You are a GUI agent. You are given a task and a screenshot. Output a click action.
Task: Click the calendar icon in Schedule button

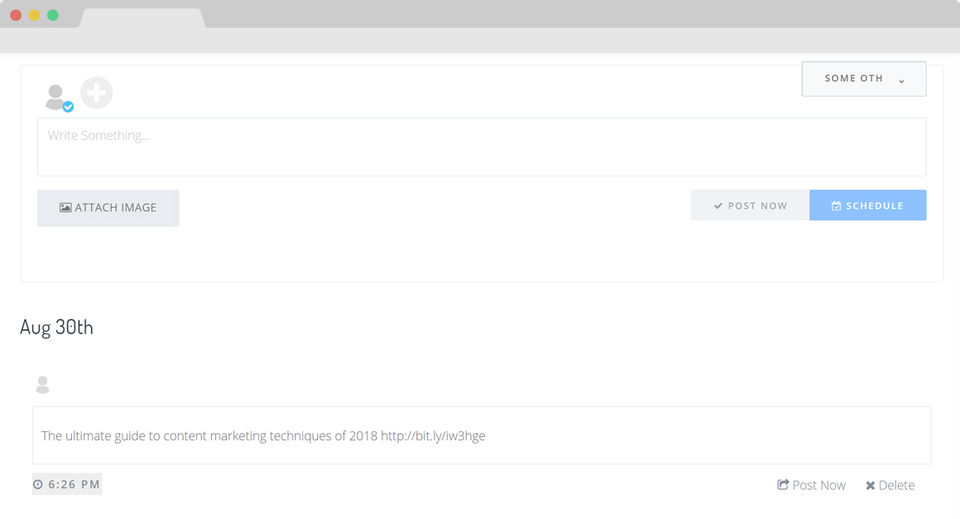coord(836,206)
